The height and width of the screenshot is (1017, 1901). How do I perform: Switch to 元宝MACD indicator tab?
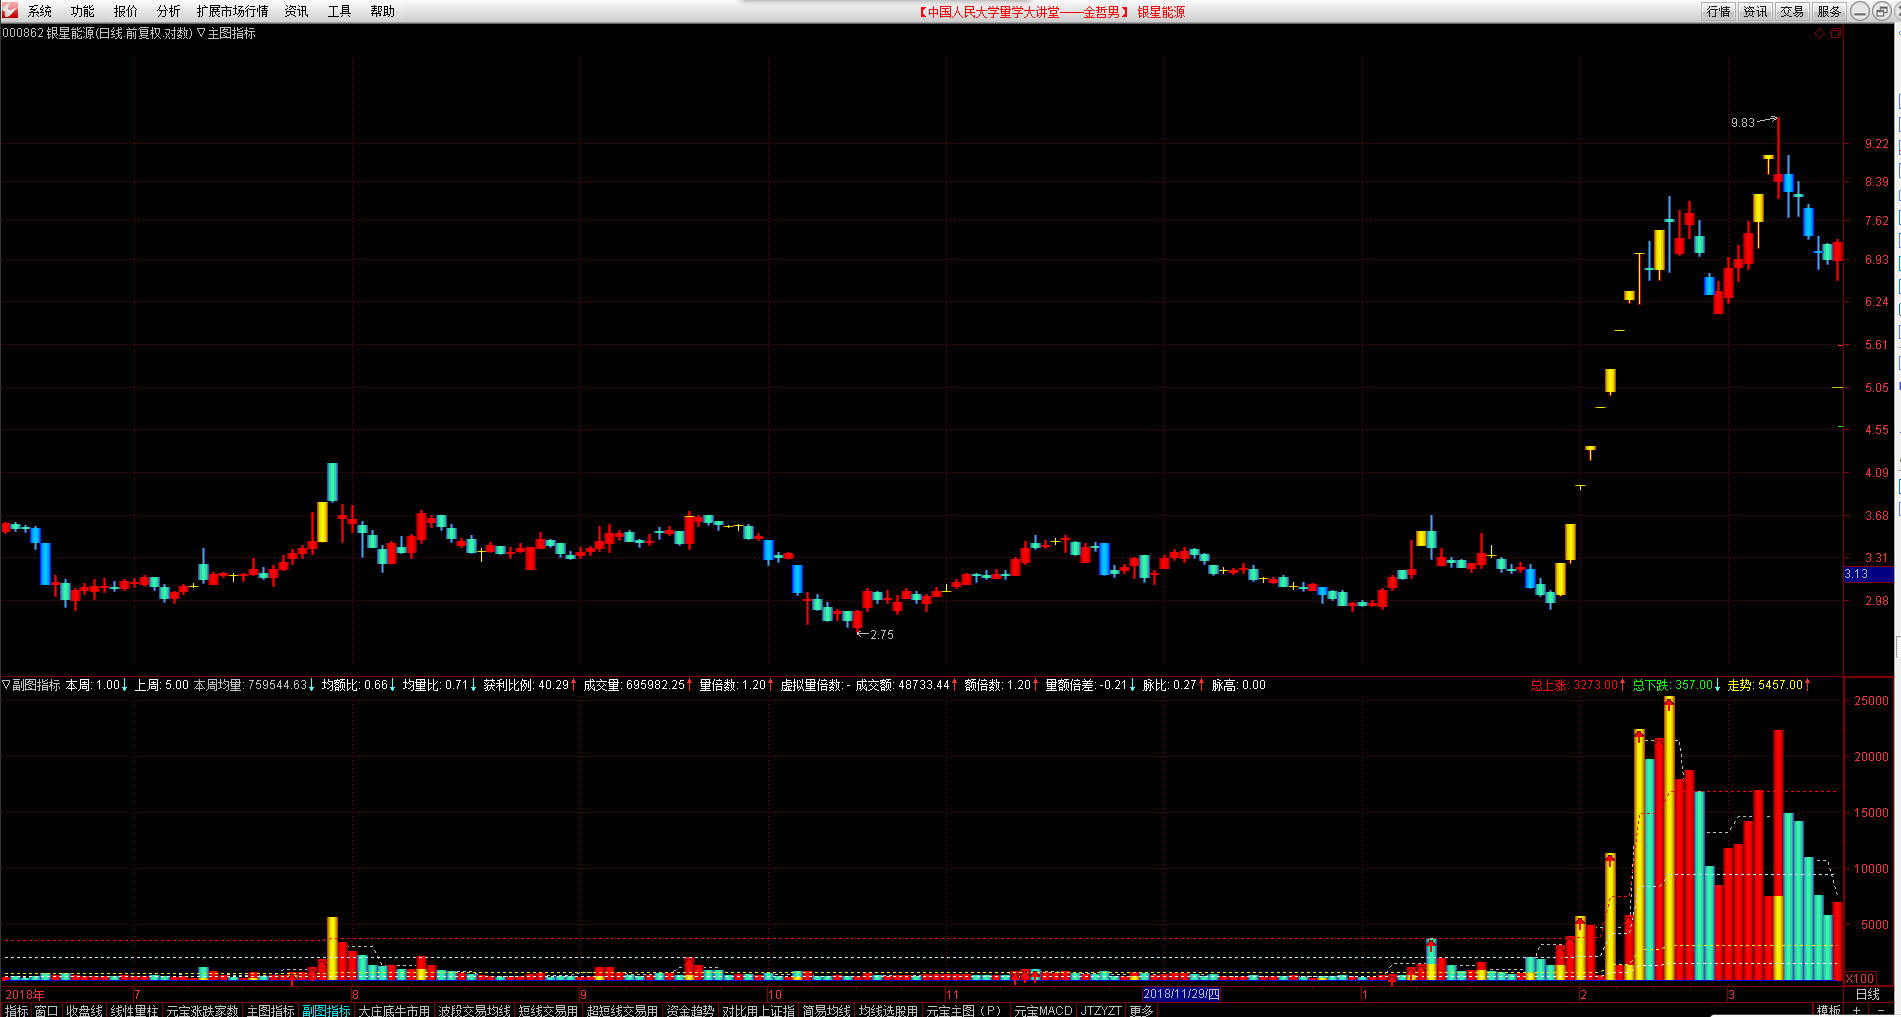[1043, 1010]
